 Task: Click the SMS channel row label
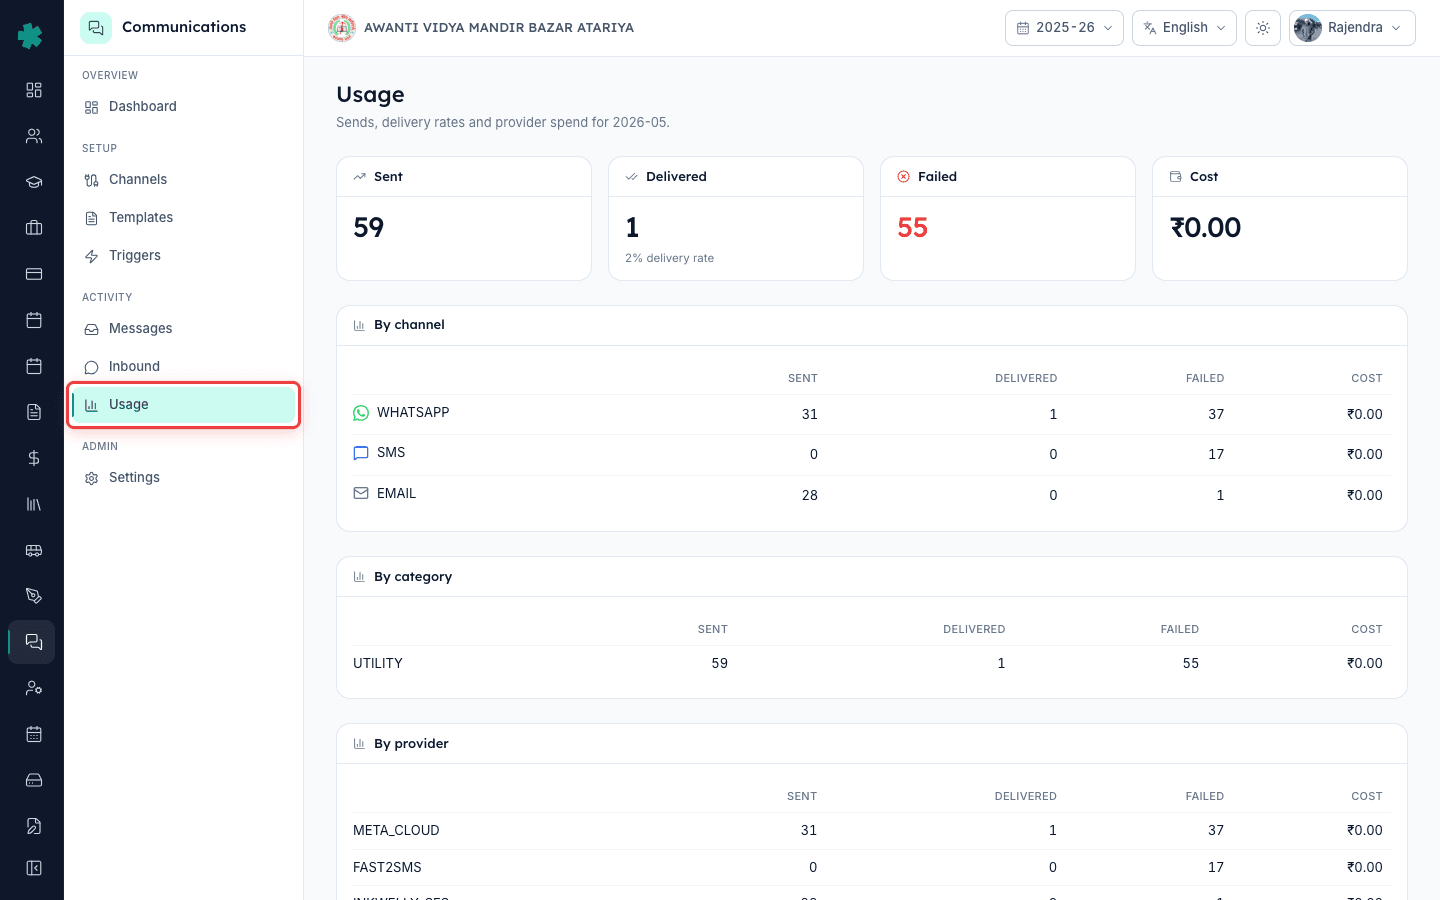pos(391,453)
